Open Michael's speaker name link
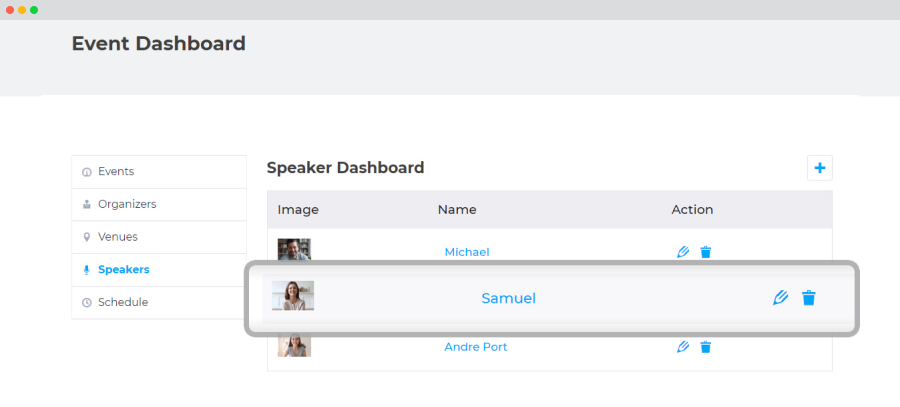 467,252
